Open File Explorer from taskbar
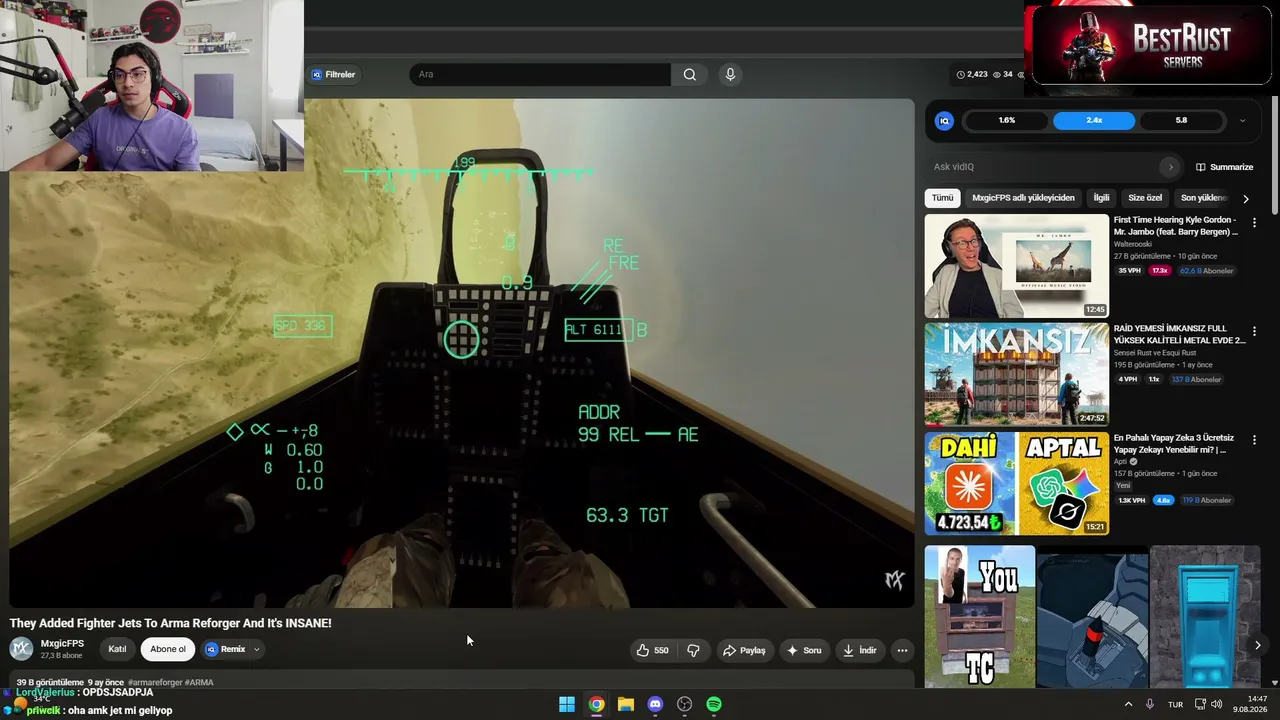Viewport: 1280px width, 720px height. click(626, 704)
